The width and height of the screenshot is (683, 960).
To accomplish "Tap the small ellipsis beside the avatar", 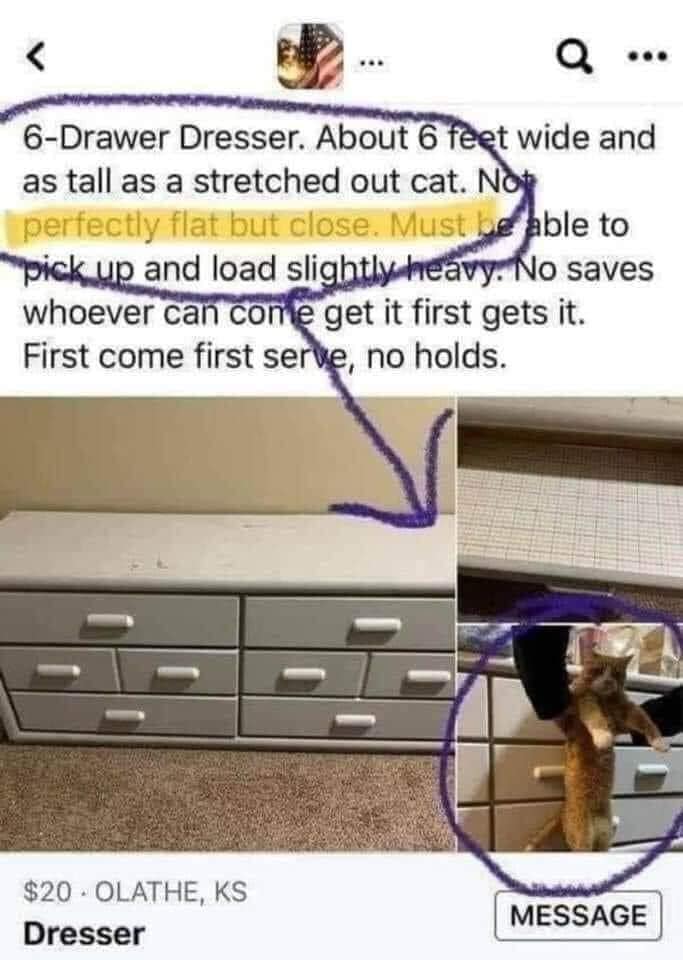I will pyautogui.click(x=371, y=62).
